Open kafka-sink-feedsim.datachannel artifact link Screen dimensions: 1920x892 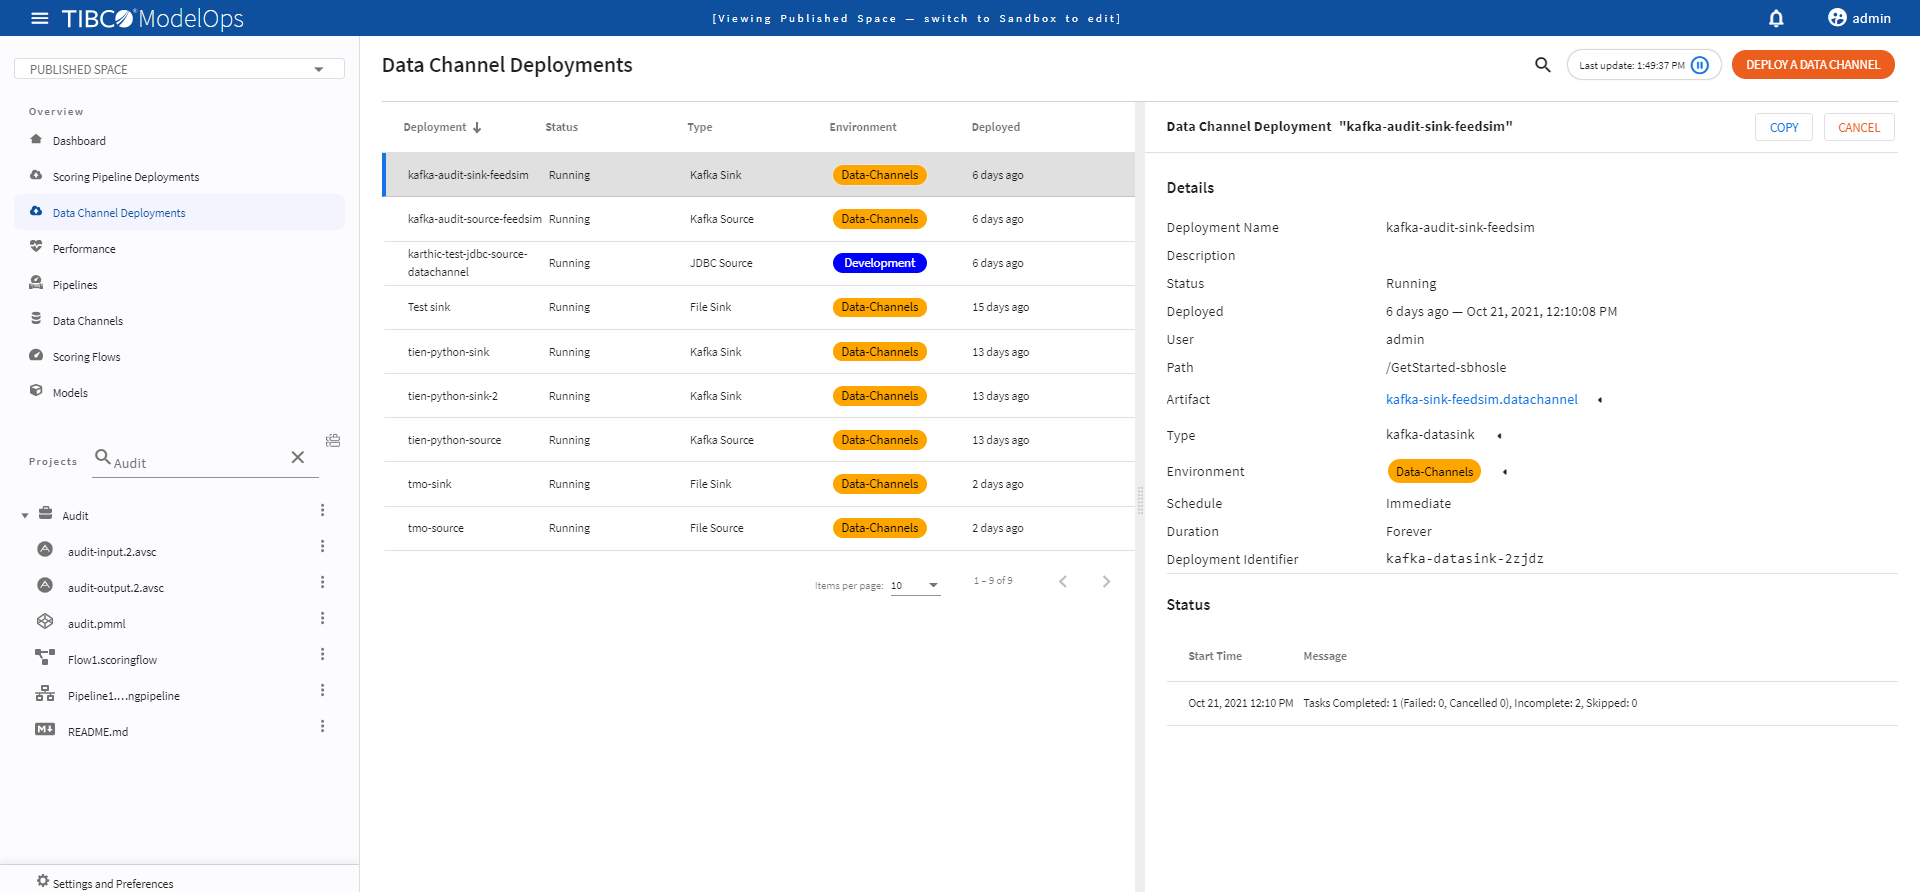click(x=1481, y=399)
